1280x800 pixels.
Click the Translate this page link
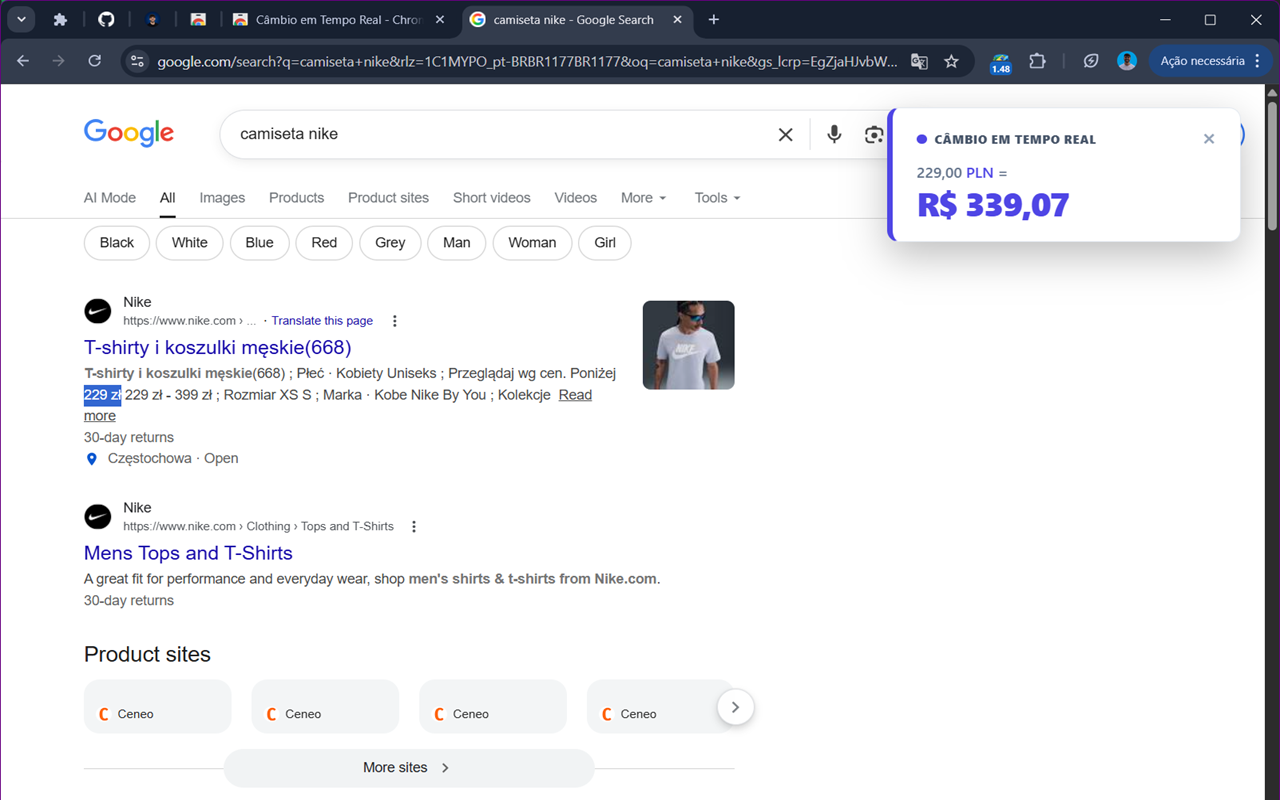click(x=322, y=321)
